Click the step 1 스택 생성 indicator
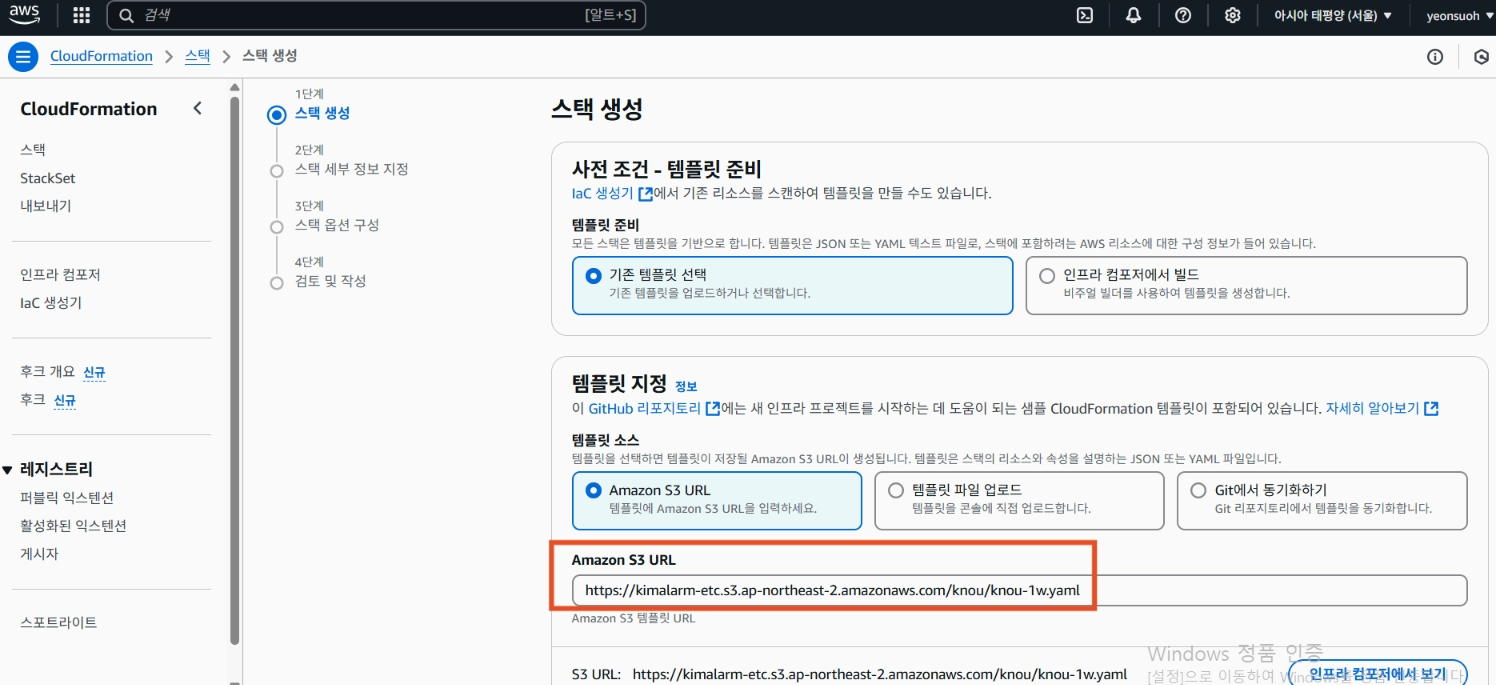Screen dimensions: 1496x685 (x=277, y=114)
